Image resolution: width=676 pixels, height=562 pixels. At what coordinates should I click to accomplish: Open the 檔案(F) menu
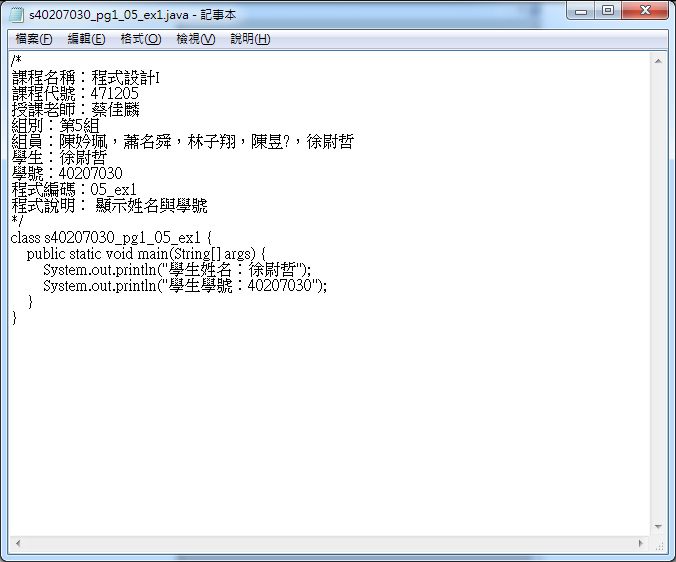tap(34, 39)
